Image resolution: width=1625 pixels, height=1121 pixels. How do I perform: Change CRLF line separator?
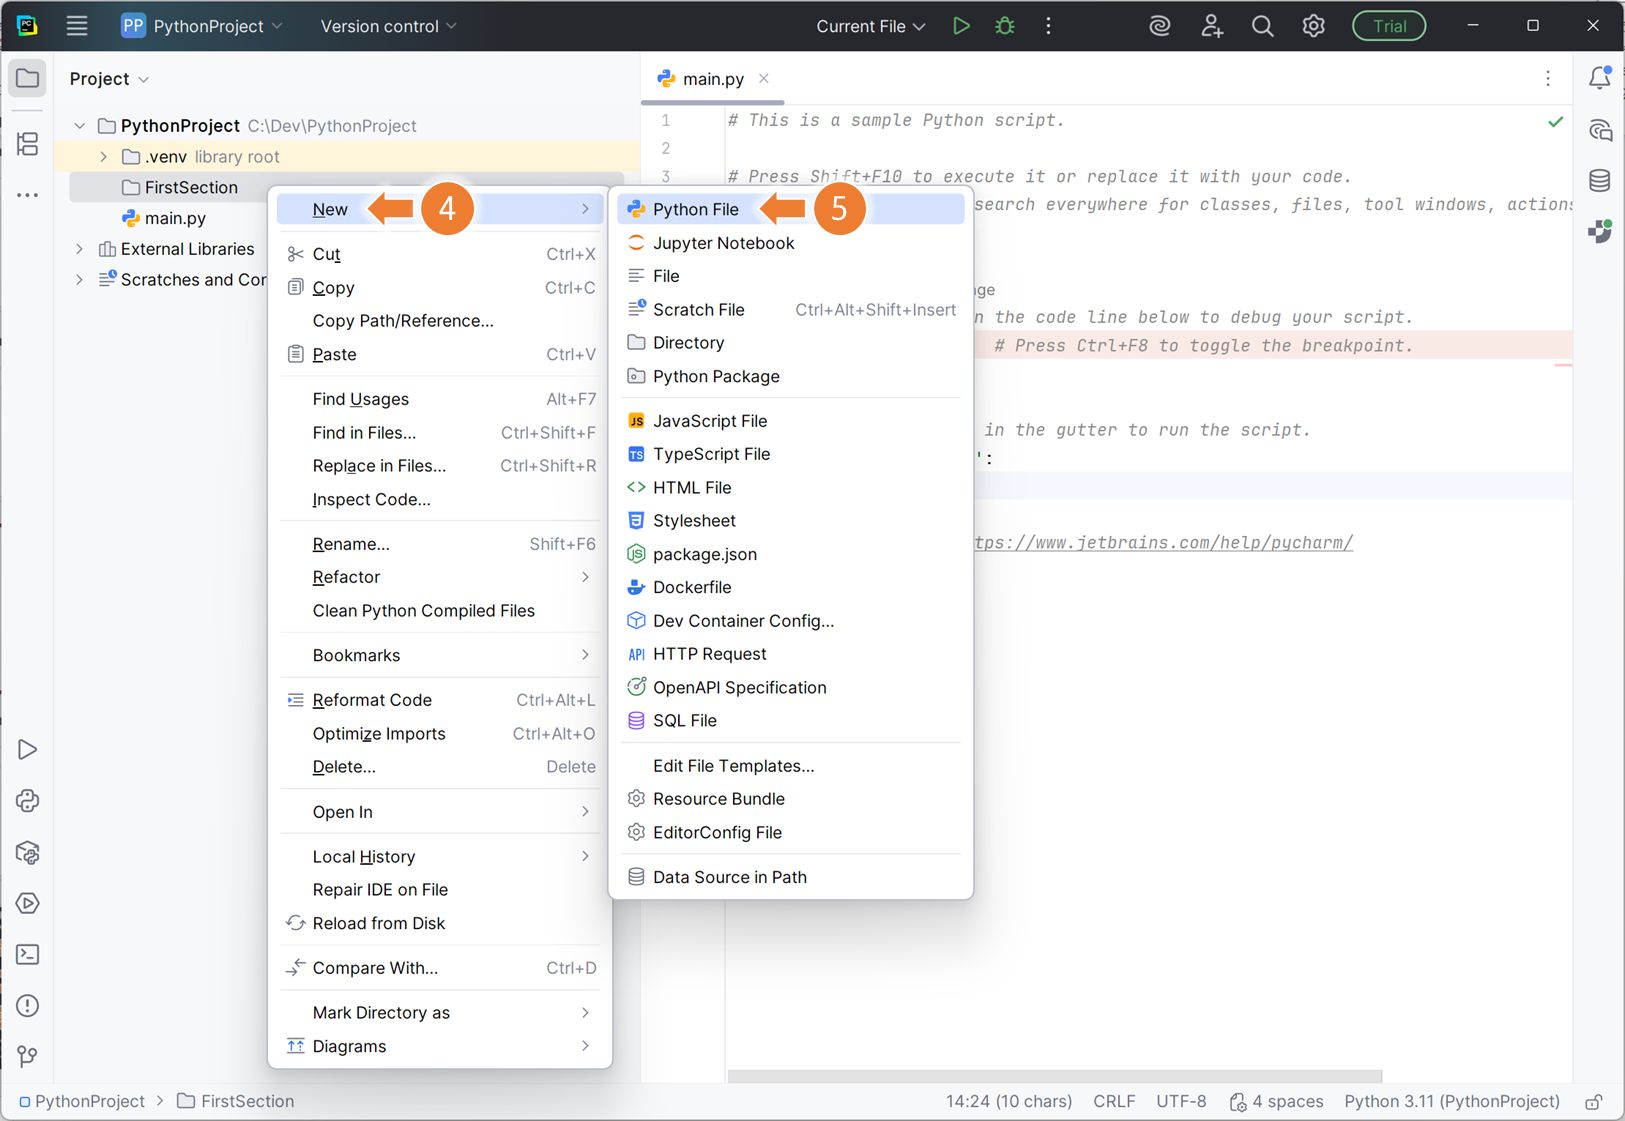(1114, 1101)
